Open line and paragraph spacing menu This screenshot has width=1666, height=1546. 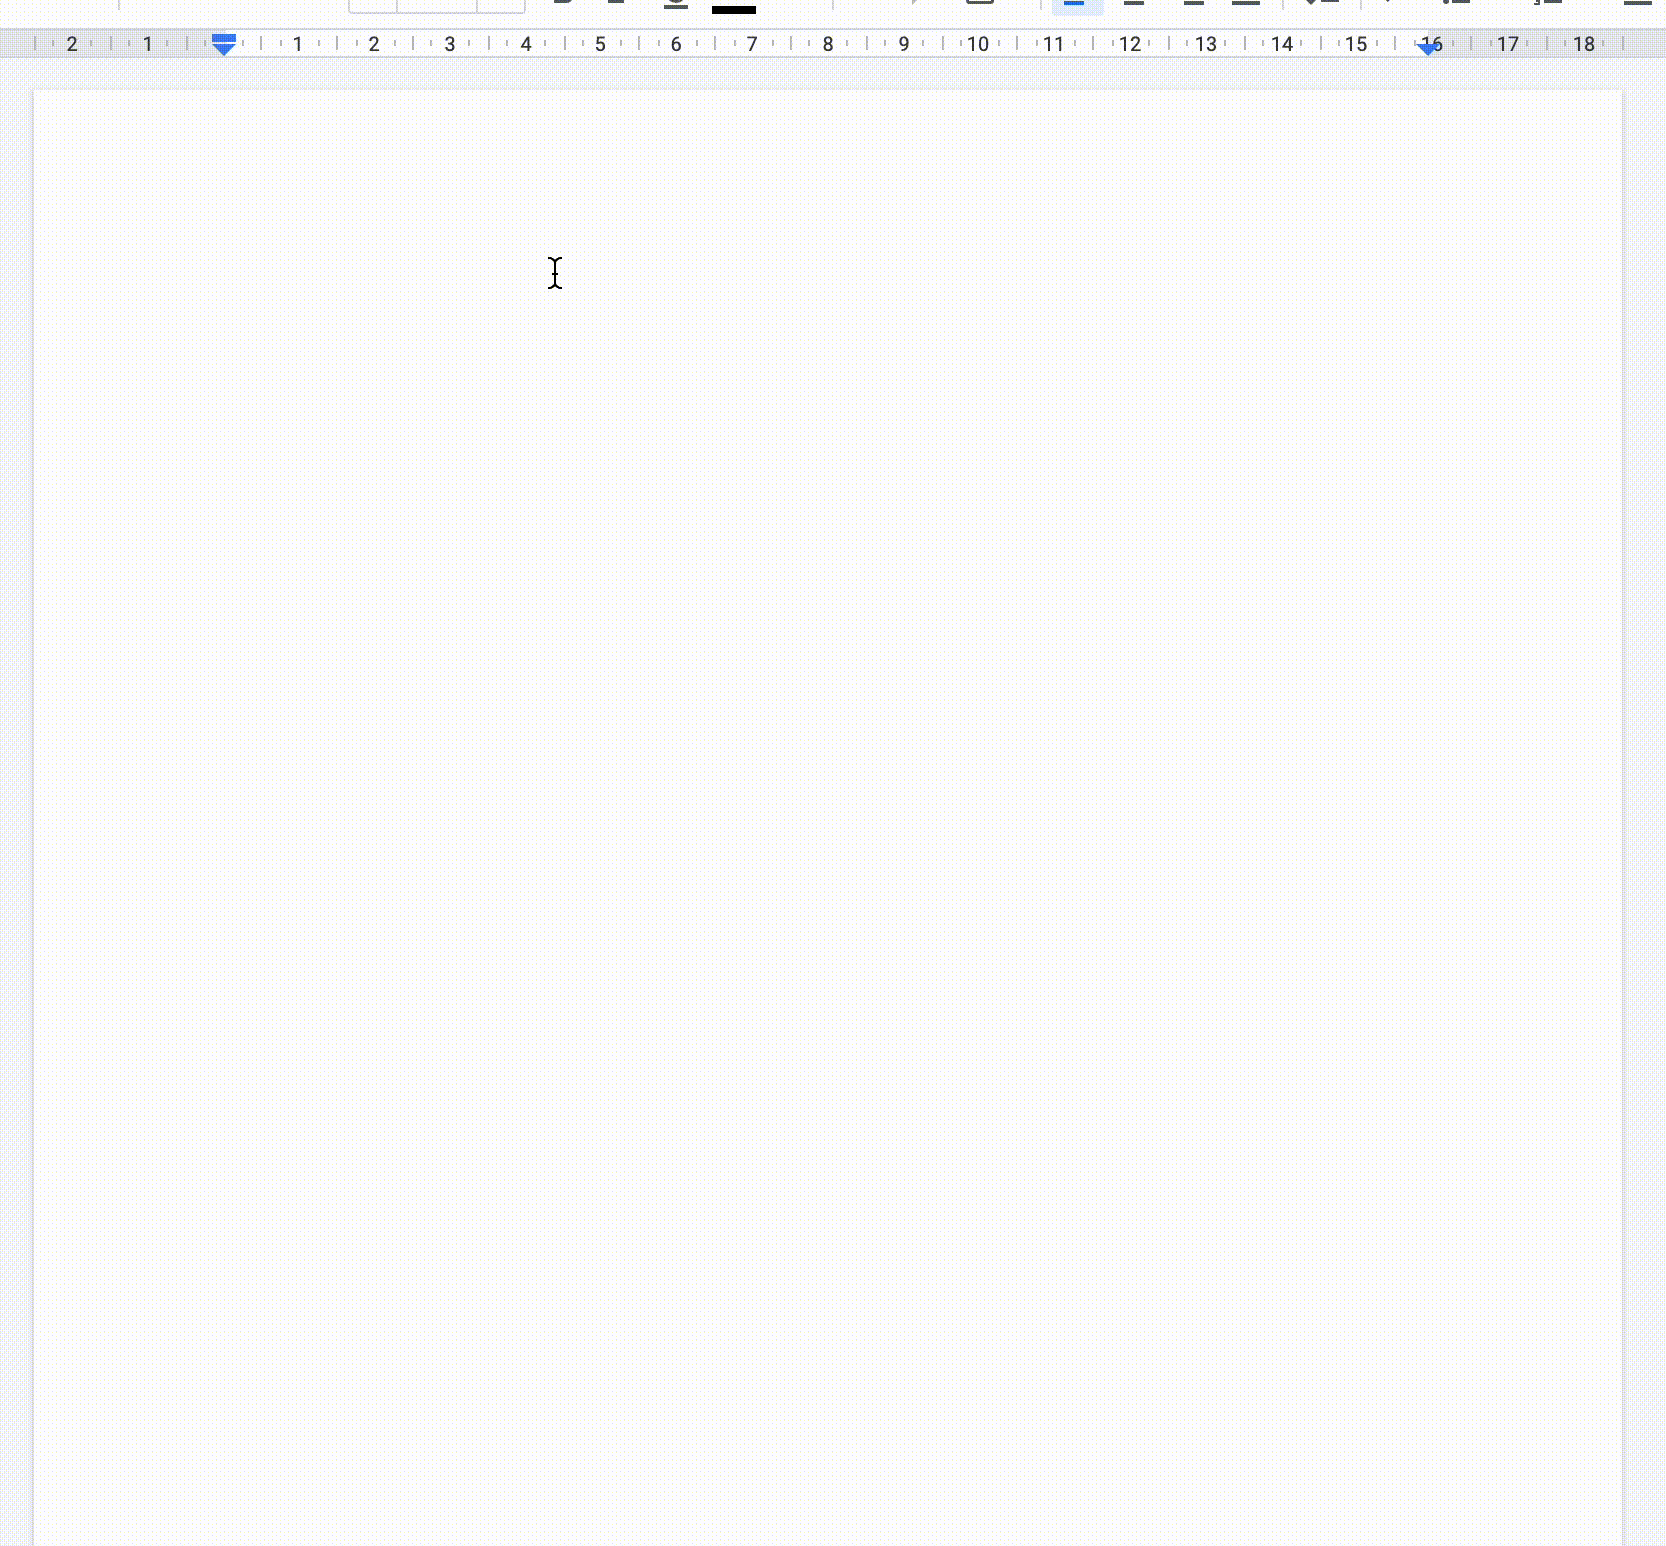tap(1322, 3)
